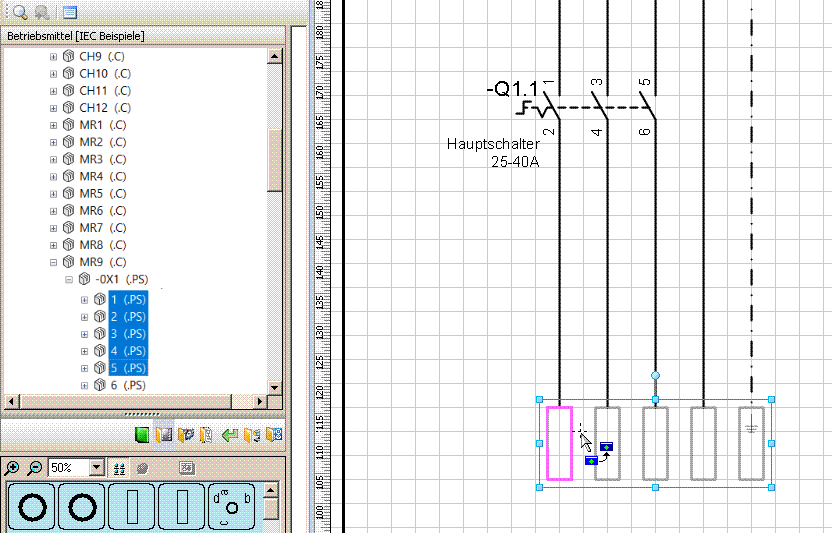Click the magenta highlighted terminal rectangle
832x533 pixels.
(558, 443)
